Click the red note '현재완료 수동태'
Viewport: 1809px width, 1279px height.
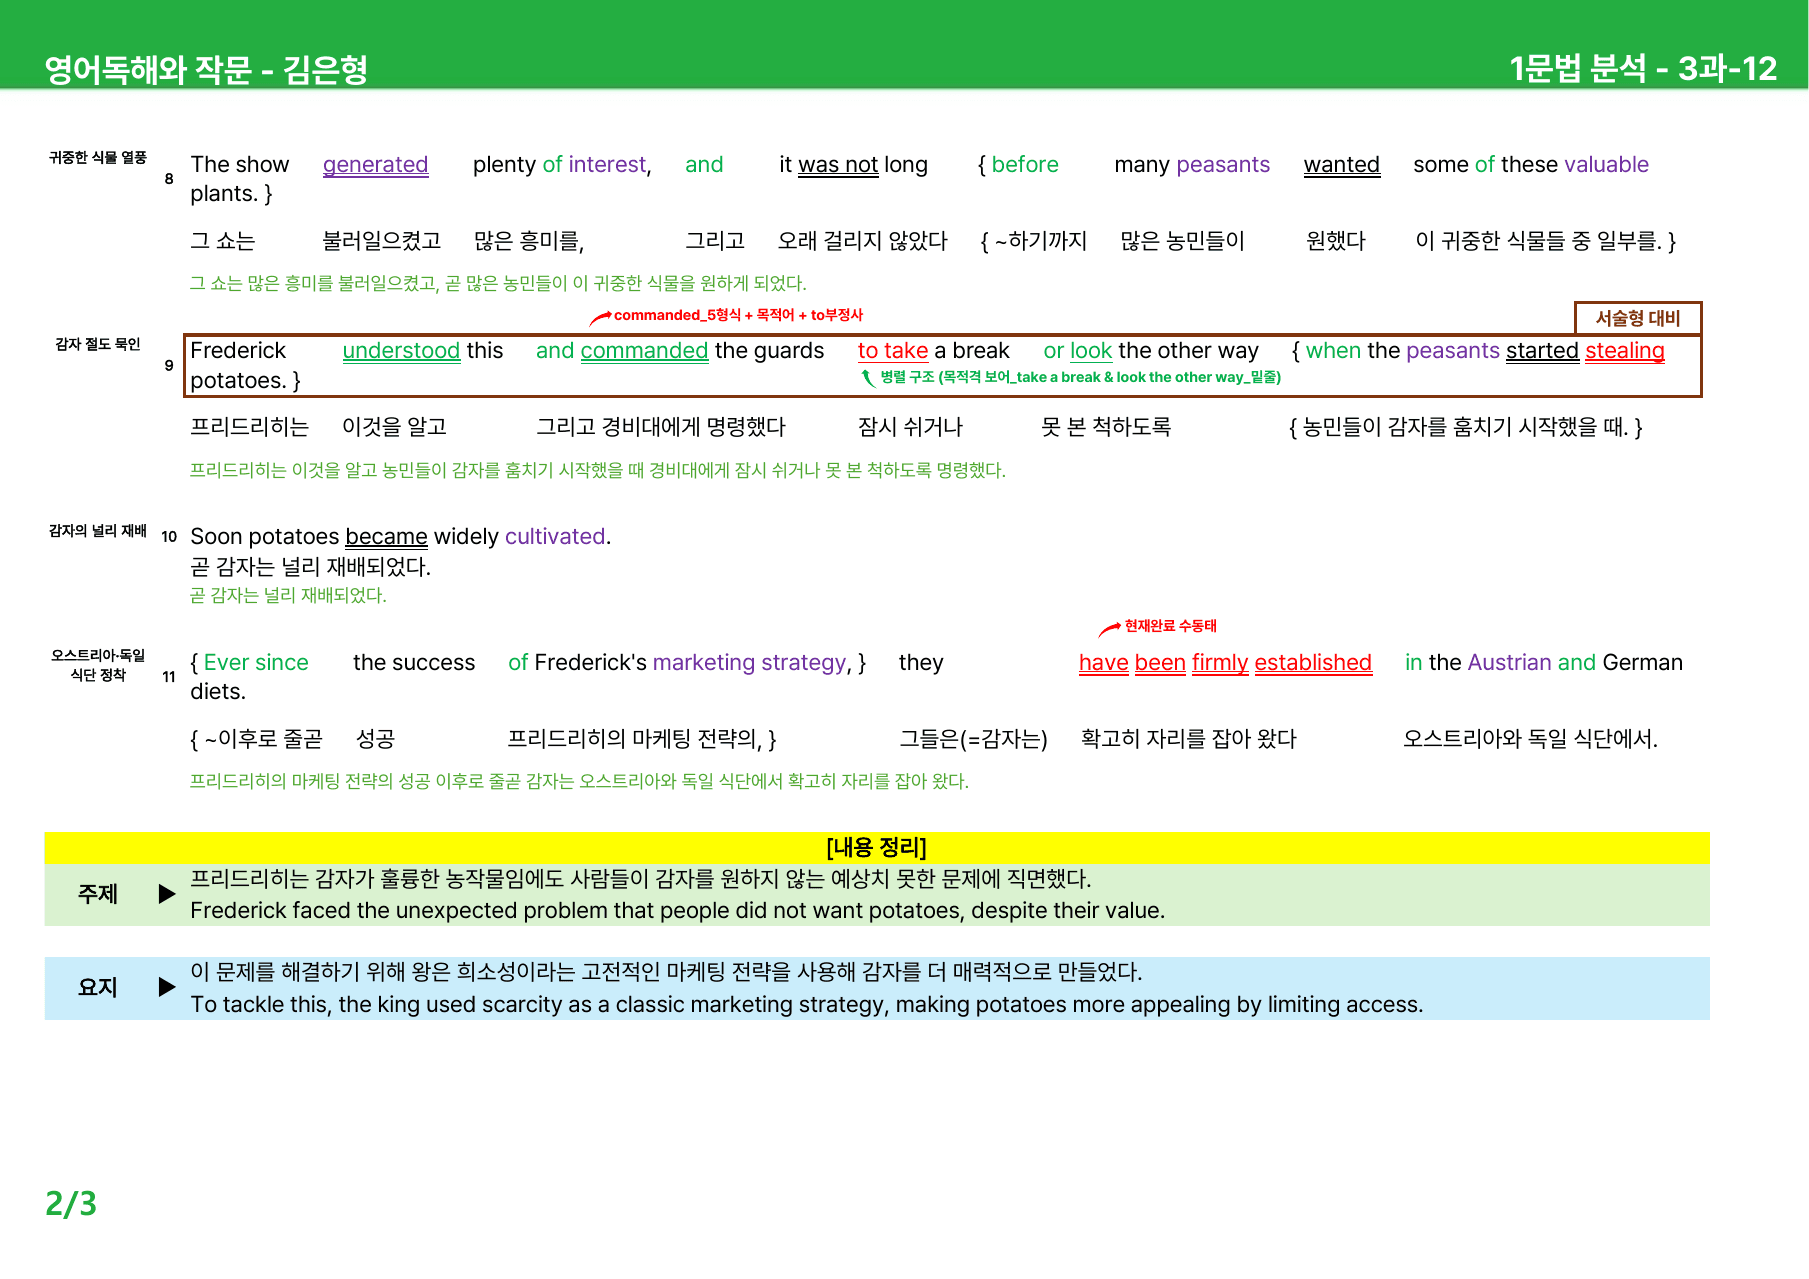click(1170, 626)
